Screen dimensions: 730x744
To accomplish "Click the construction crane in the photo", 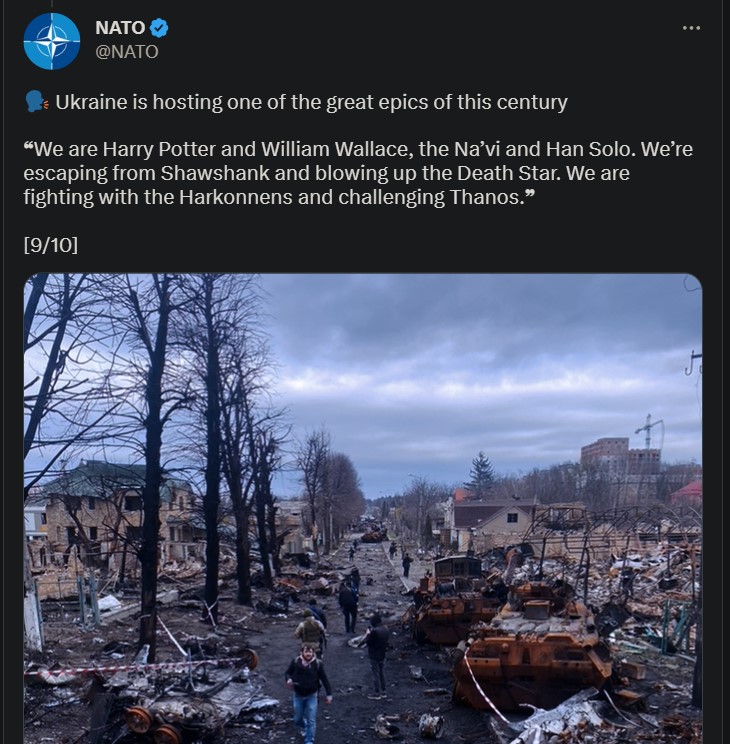I will (x=649, y=431).
